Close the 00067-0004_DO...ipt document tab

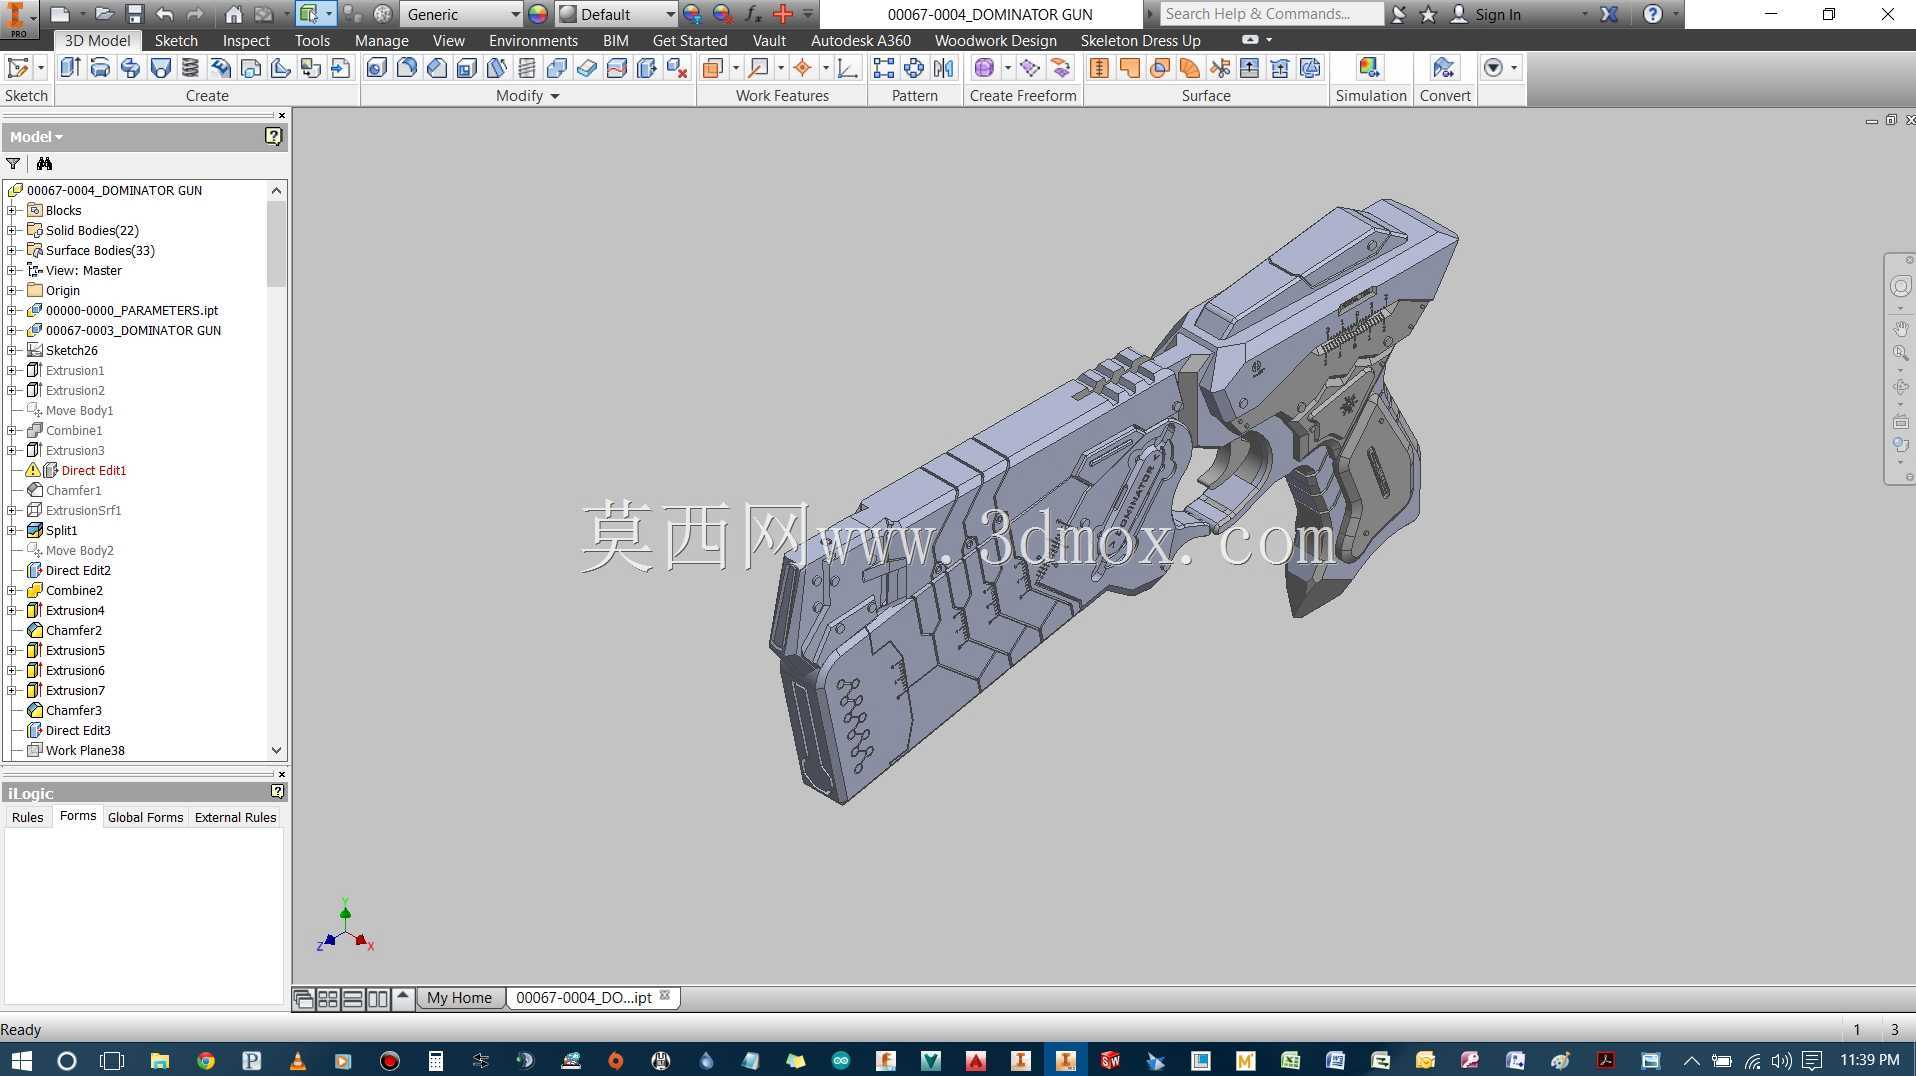(665, 996)
